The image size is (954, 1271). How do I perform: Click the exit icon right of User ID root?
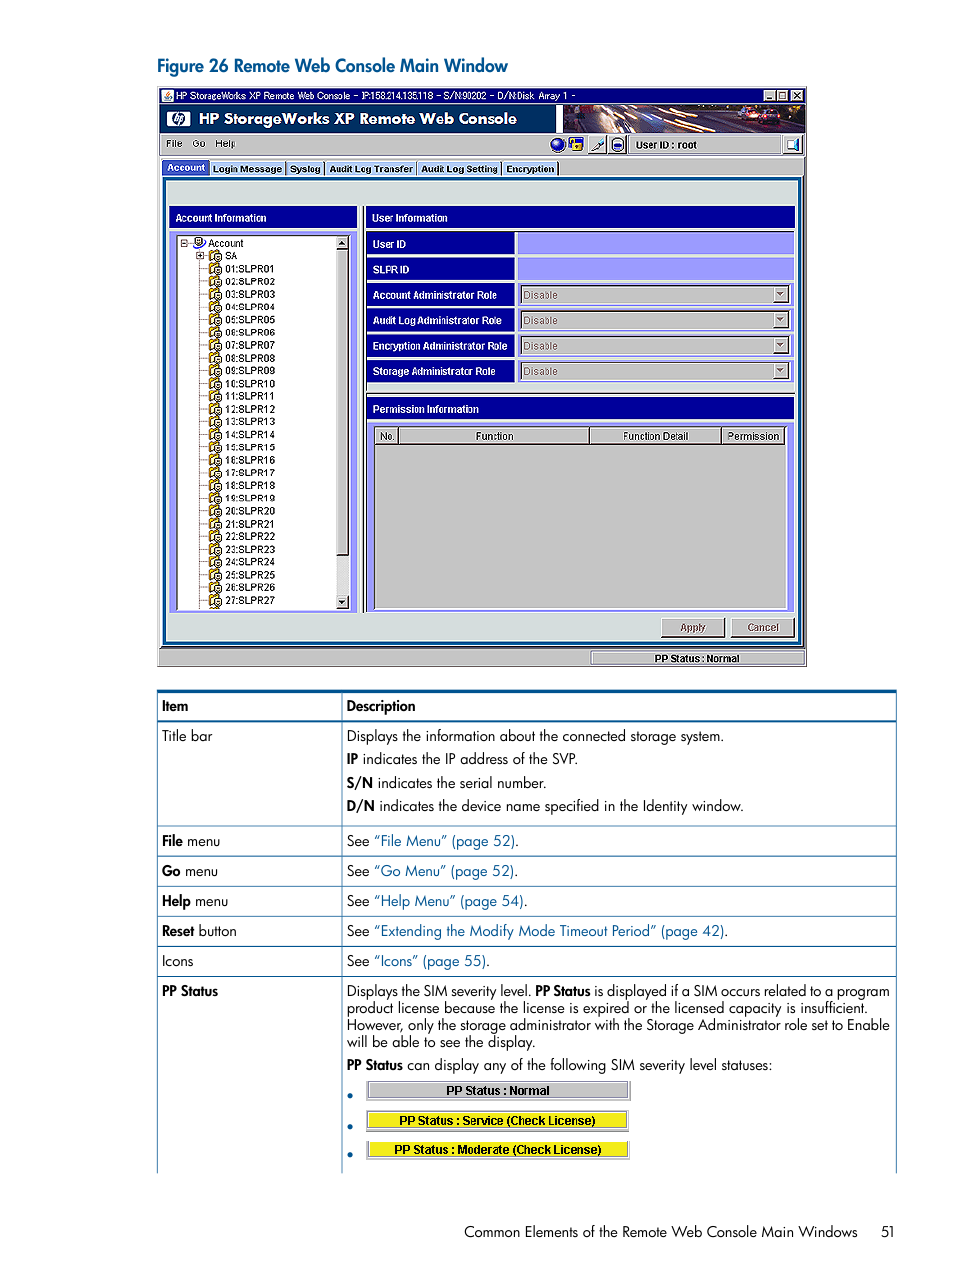pyautogui.click(x=793, y=145)
